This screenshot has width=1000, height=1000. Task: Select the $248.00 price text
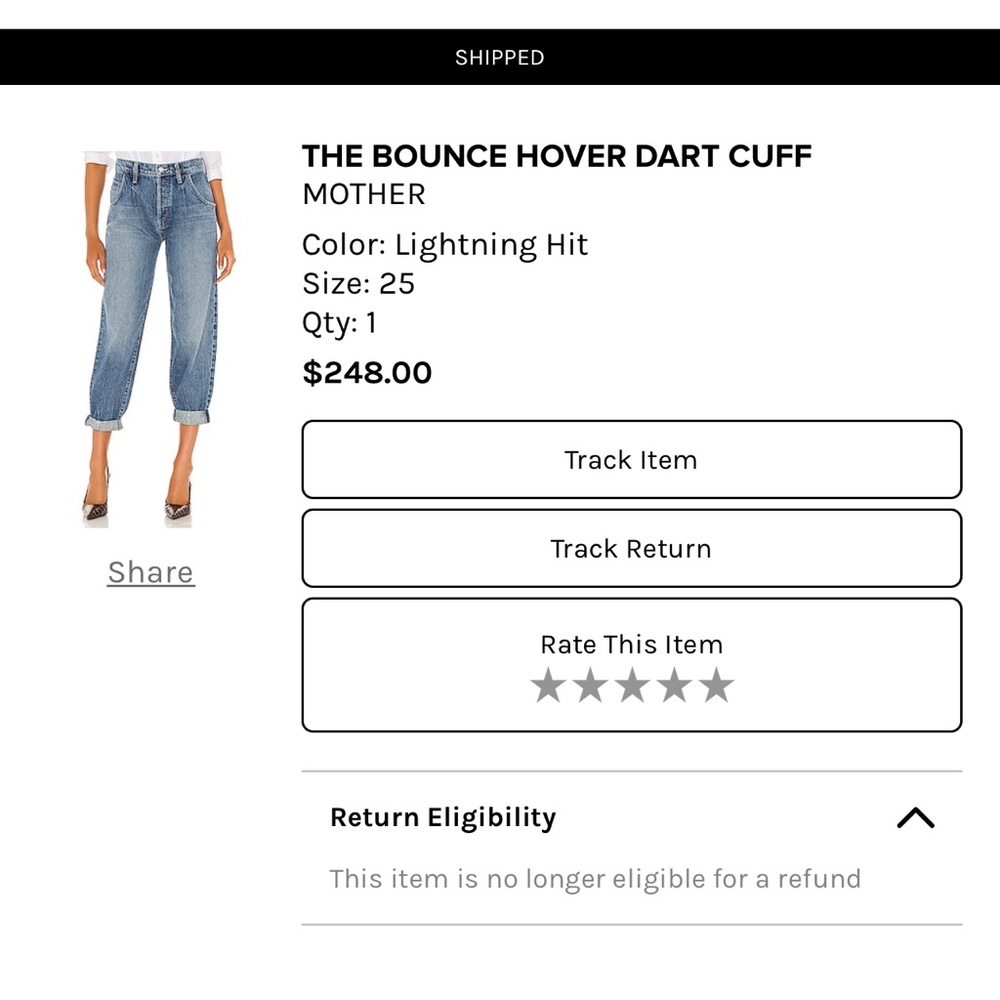[367, 372]
